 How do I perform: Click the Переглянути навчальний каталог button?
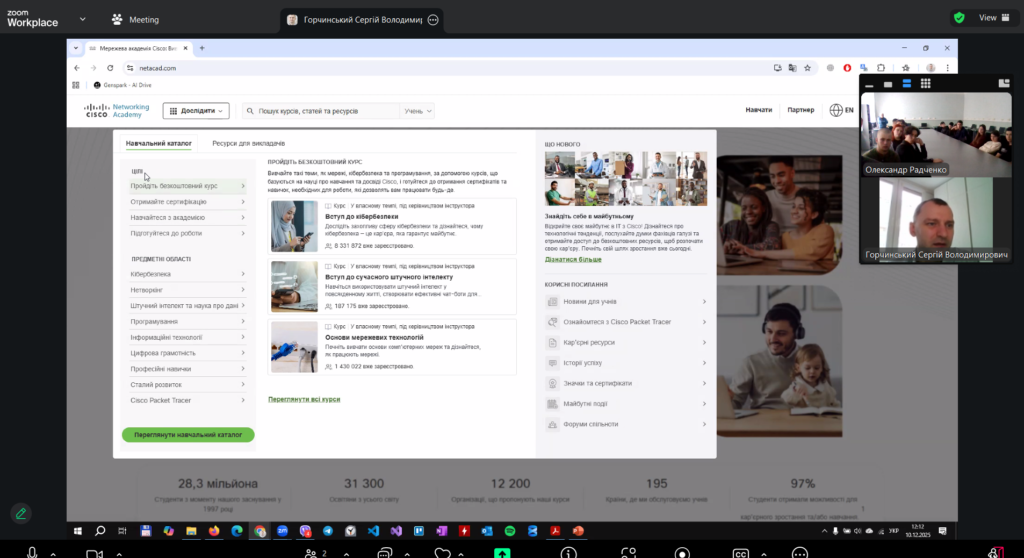click(188, 435)
